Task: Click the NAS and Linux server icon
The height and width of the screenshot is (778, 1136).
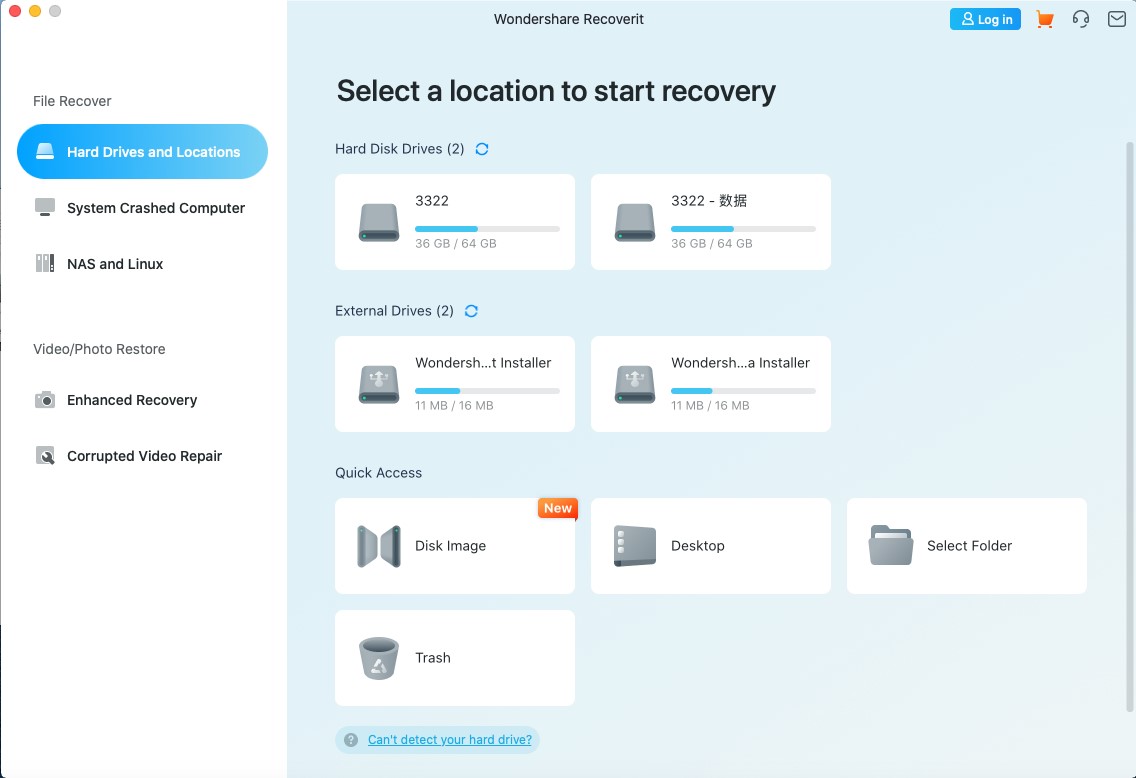Action: coord(45,264)
